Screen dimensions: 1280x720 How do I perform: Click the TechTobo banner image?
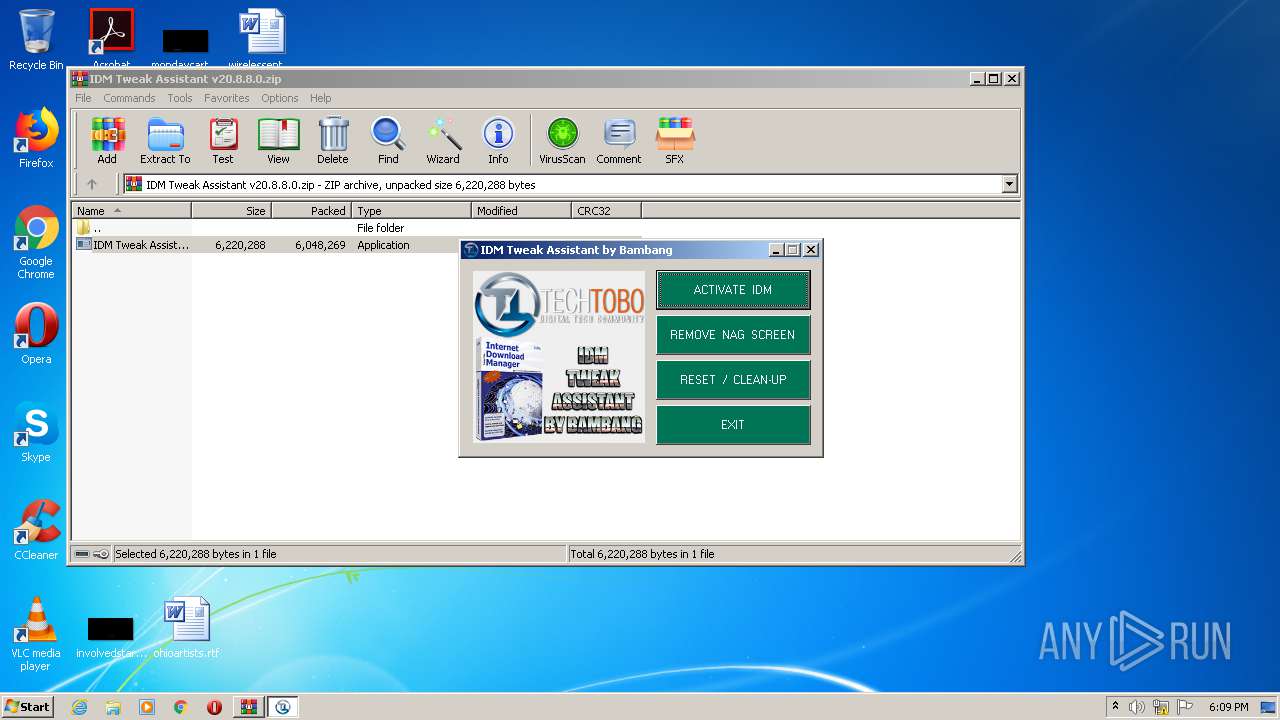point(559,357)
